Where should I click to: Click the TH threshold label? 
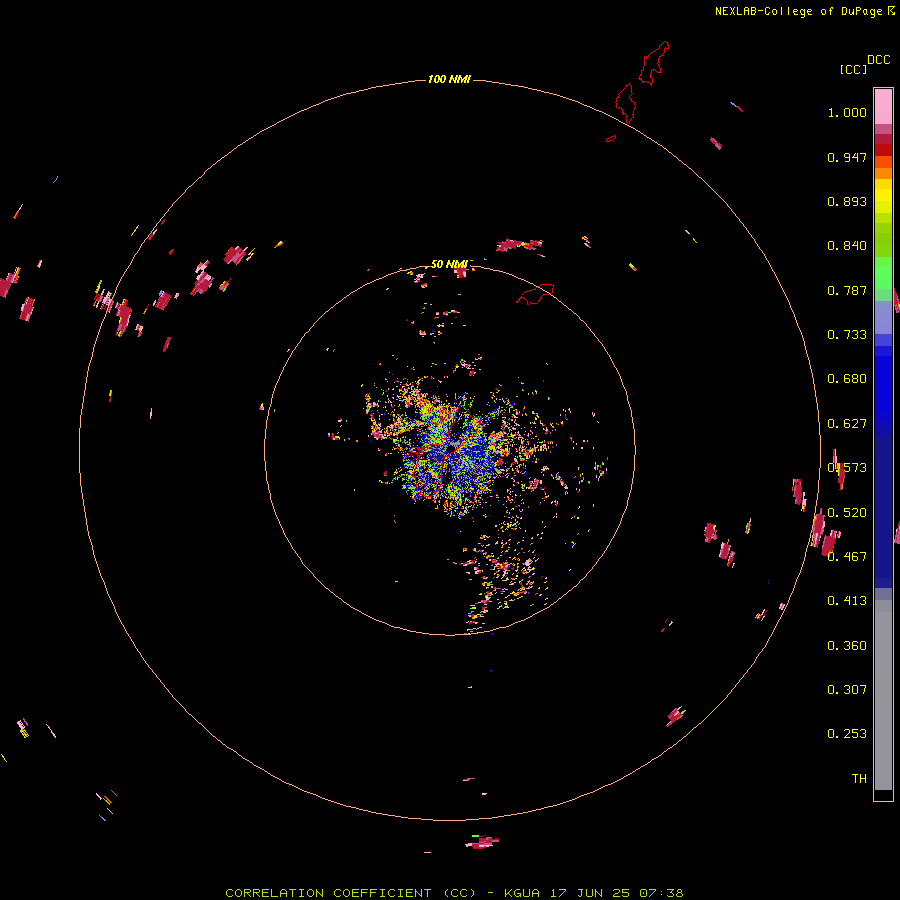(x=859, y=779)
